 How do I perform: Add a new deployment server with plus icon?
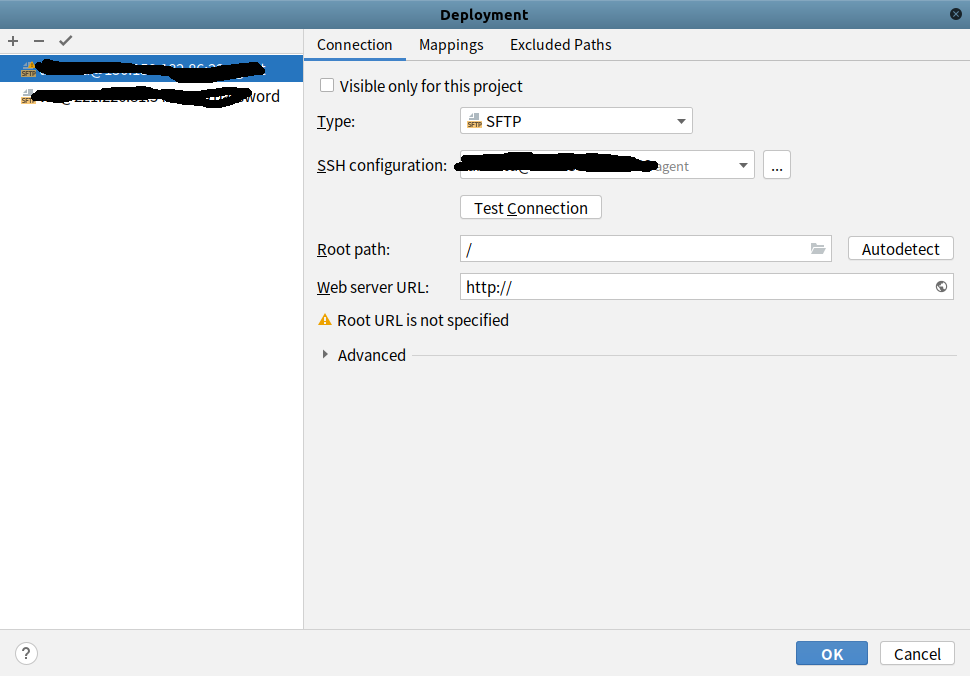[x=13, y=41]
